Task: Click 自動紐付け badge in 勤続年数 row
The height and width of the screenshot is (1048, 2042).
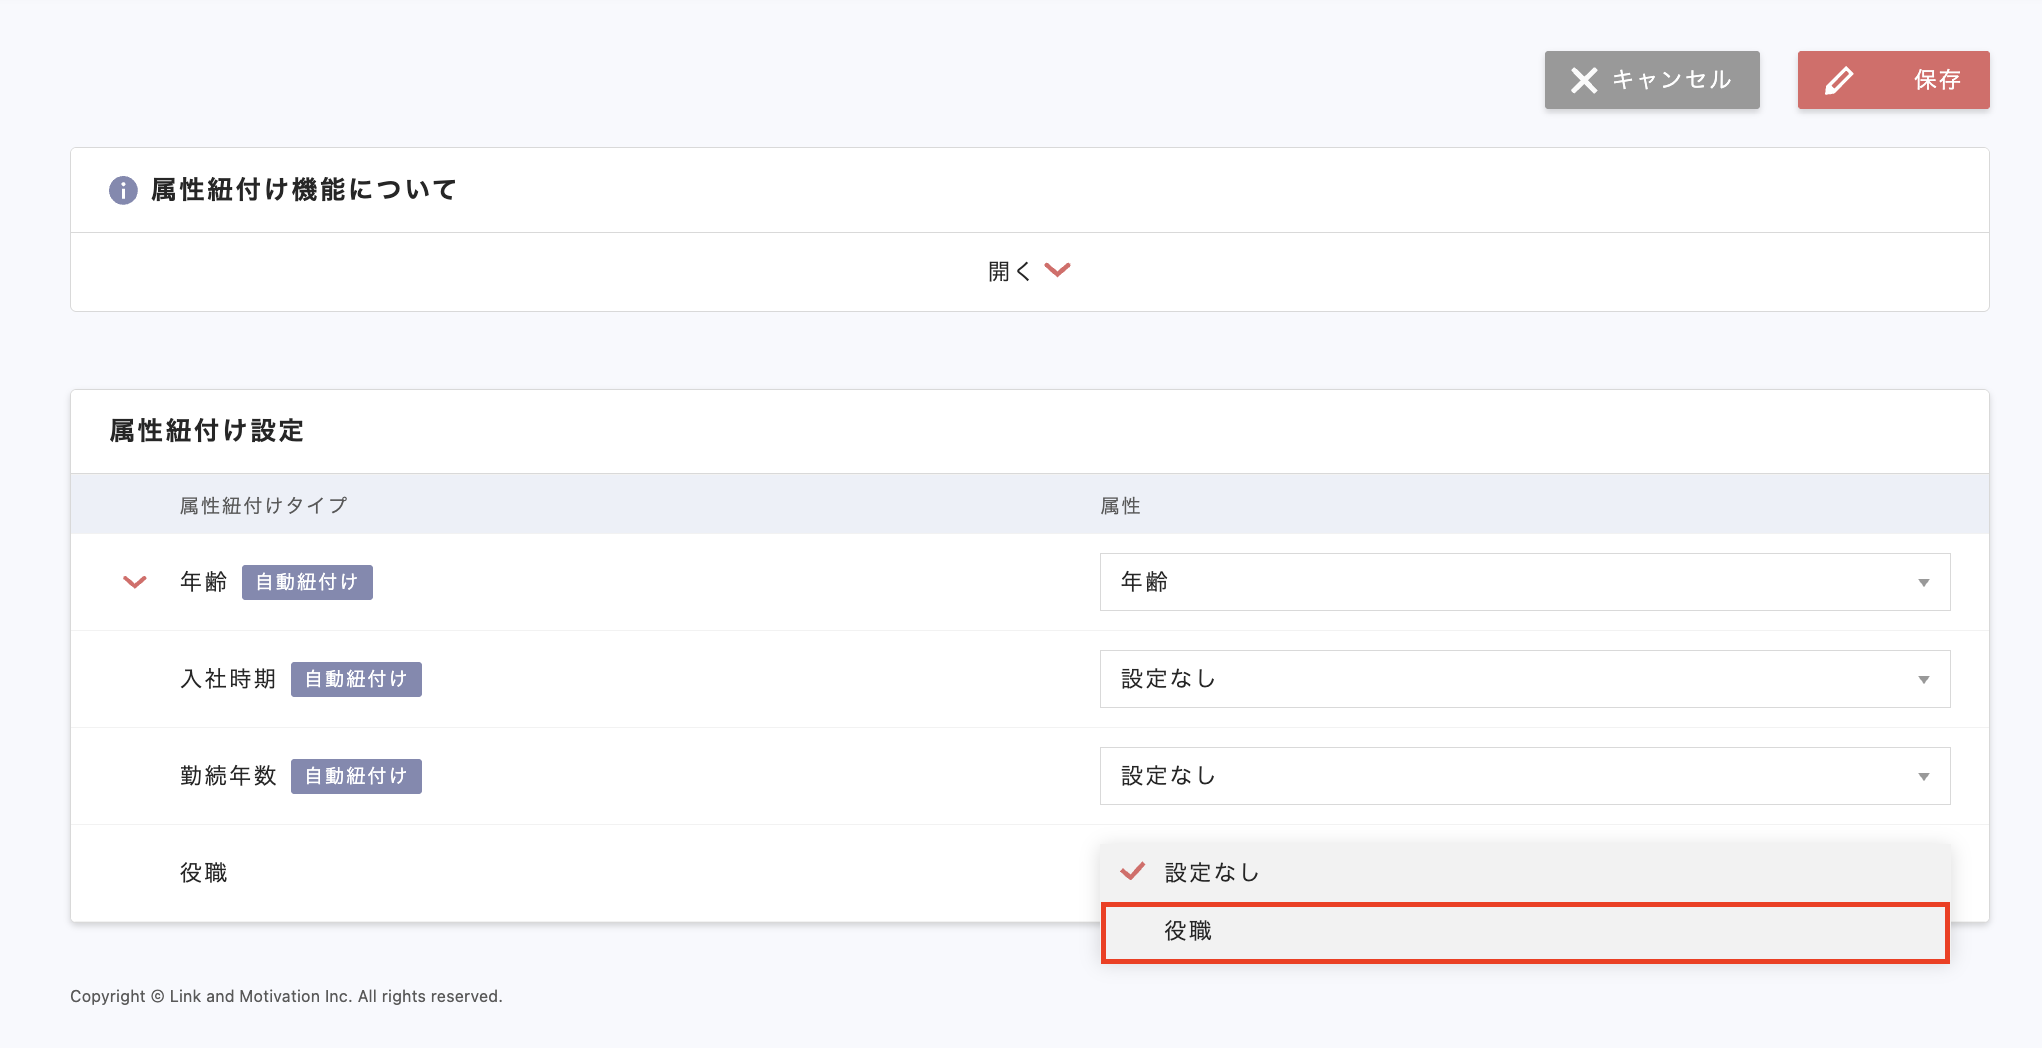Action: click(x=356, y=776)
